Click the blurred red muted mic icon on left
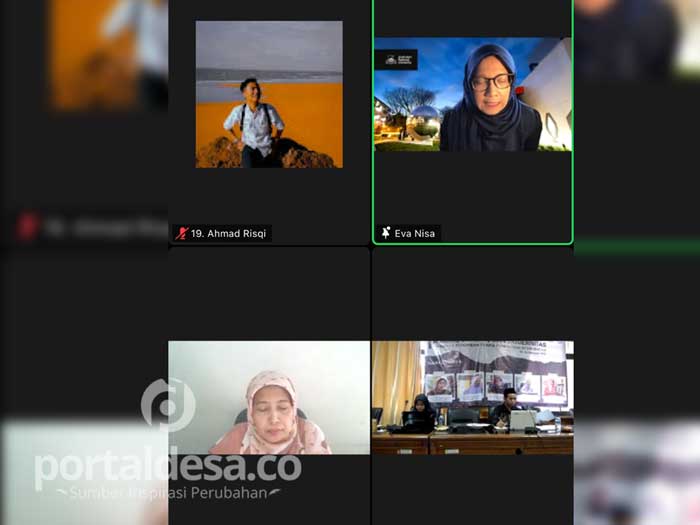 coord(27,227)
